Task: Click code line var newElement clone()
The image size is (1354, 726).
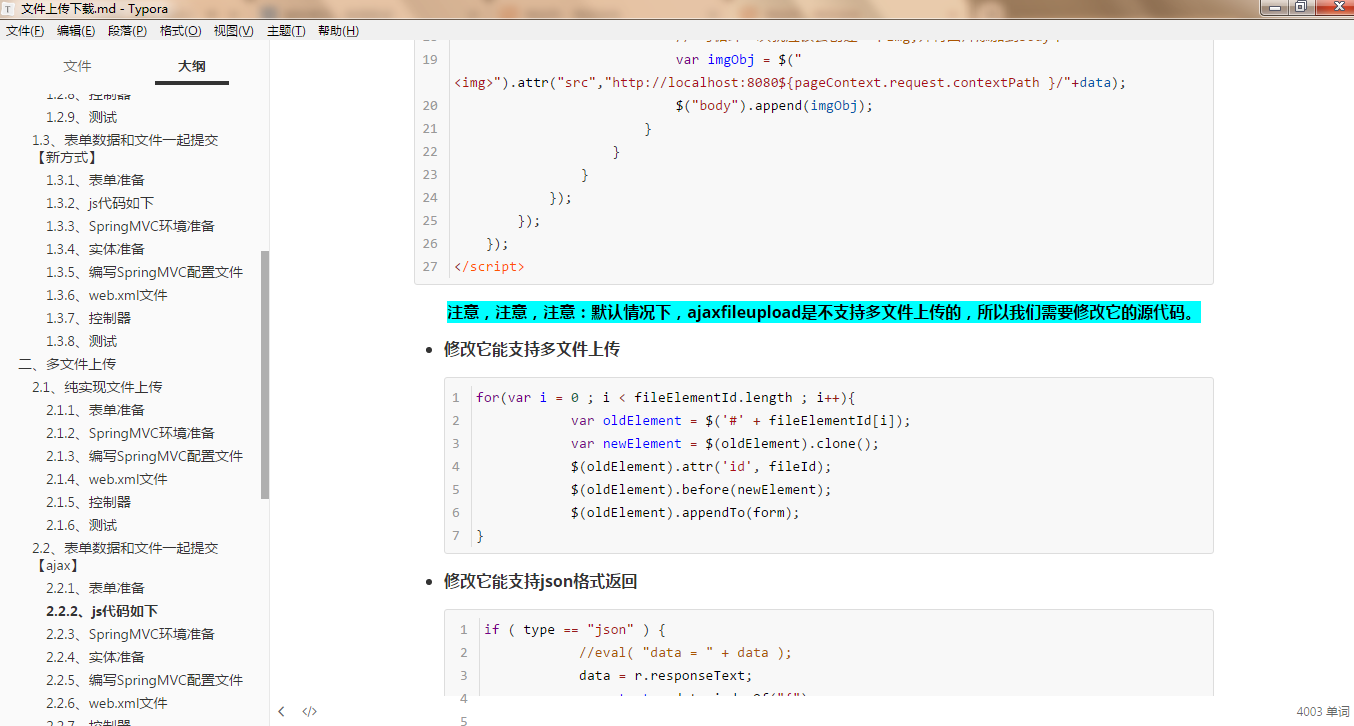Action: click(x=725, y=443)
